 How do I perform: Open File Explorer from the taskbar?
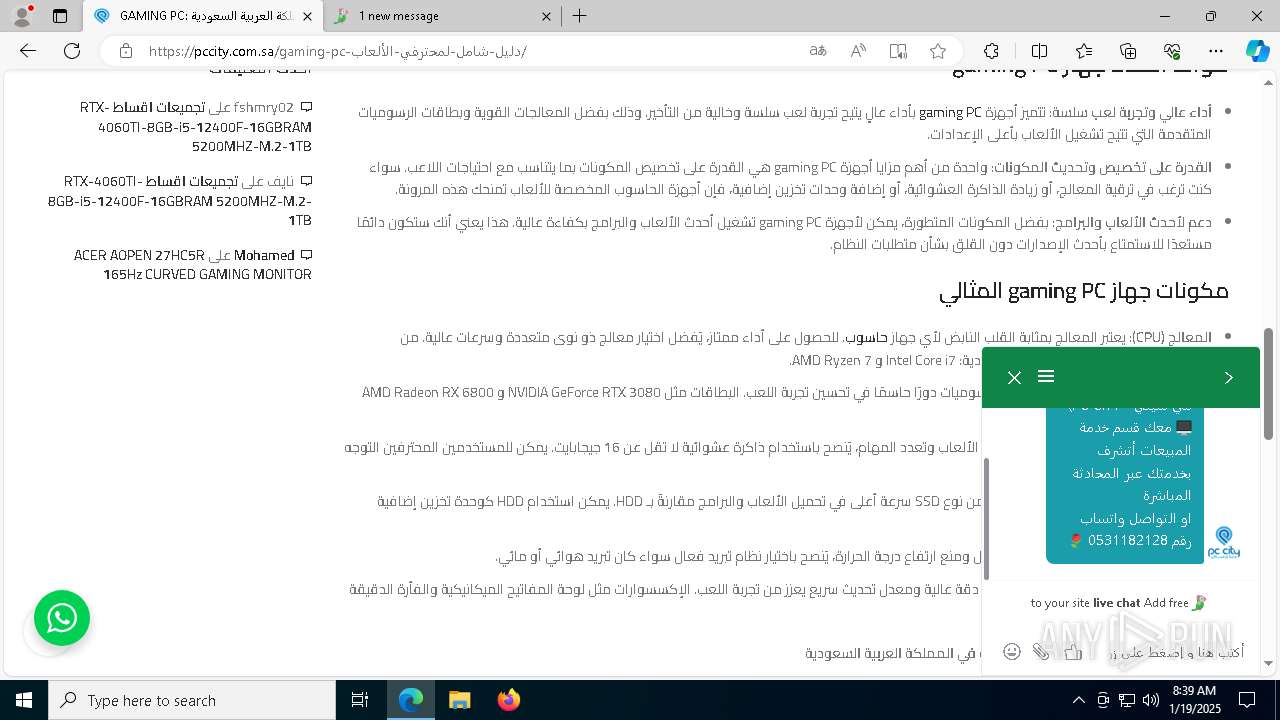pyautogui.click(x=459, y=700)
